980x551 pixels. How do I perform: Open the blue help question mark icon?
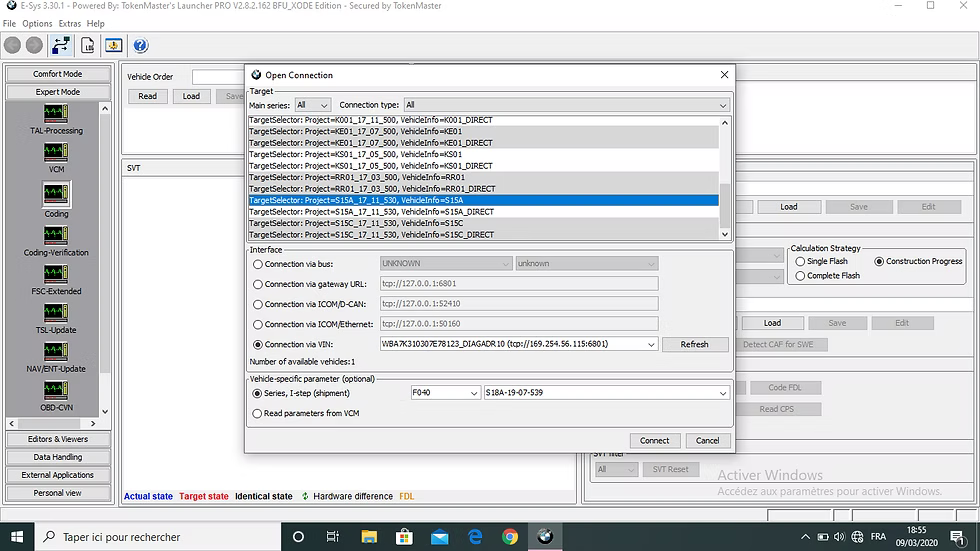coord(141,46)
